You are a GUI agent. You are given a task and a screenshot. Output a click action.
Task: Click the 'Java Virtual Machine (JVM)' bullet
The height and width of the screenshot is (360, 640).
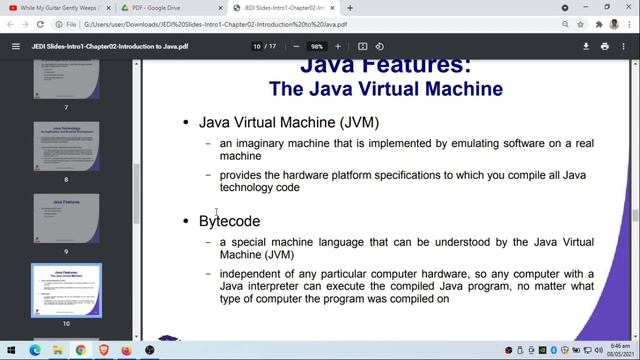point(289,122)
